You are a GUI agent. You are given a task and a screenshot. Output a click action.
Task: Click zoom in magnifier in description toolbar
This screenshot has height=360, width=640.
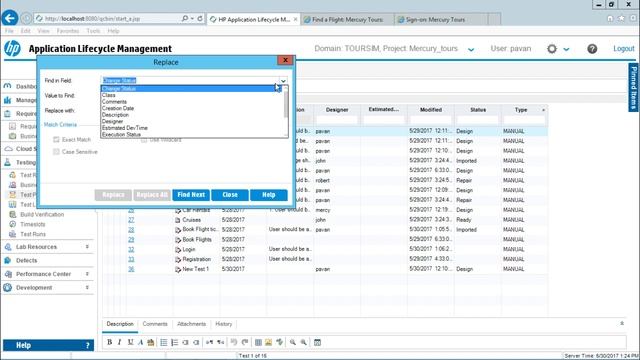pyautogui.click(x=293, y=342)
